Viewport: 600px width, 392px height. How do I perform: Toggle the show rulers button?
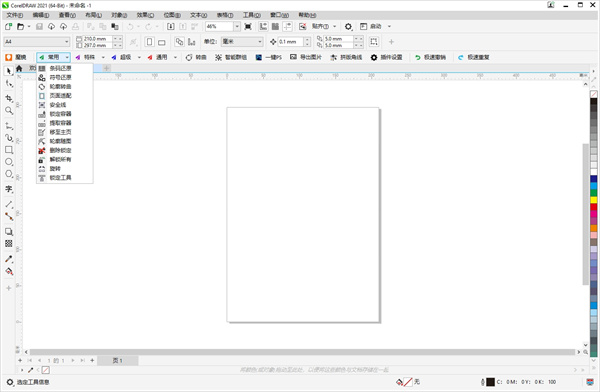(x=263, y=26)
